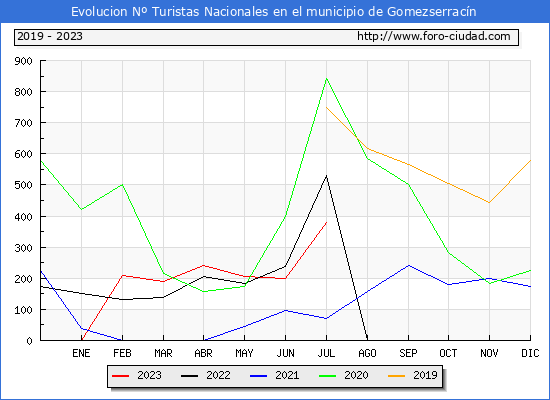Click the green 2020 line peak at JUL
550x400 pixels.
pos(326,79)
